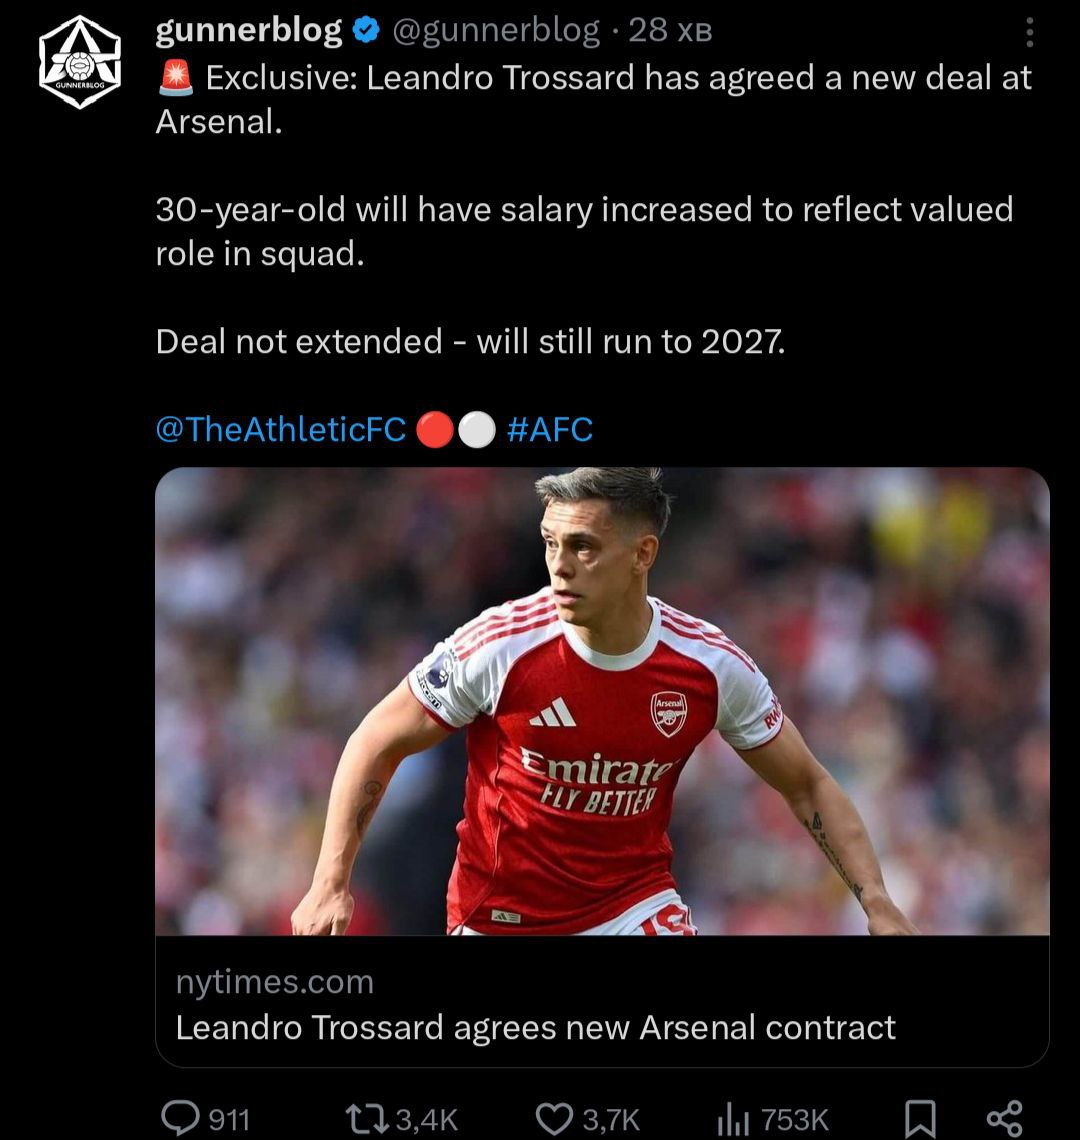Image resolution: width=1080 pixels, height=1140 pixels.
Task: Click the 911 replies count
Action: [229, 1119]
